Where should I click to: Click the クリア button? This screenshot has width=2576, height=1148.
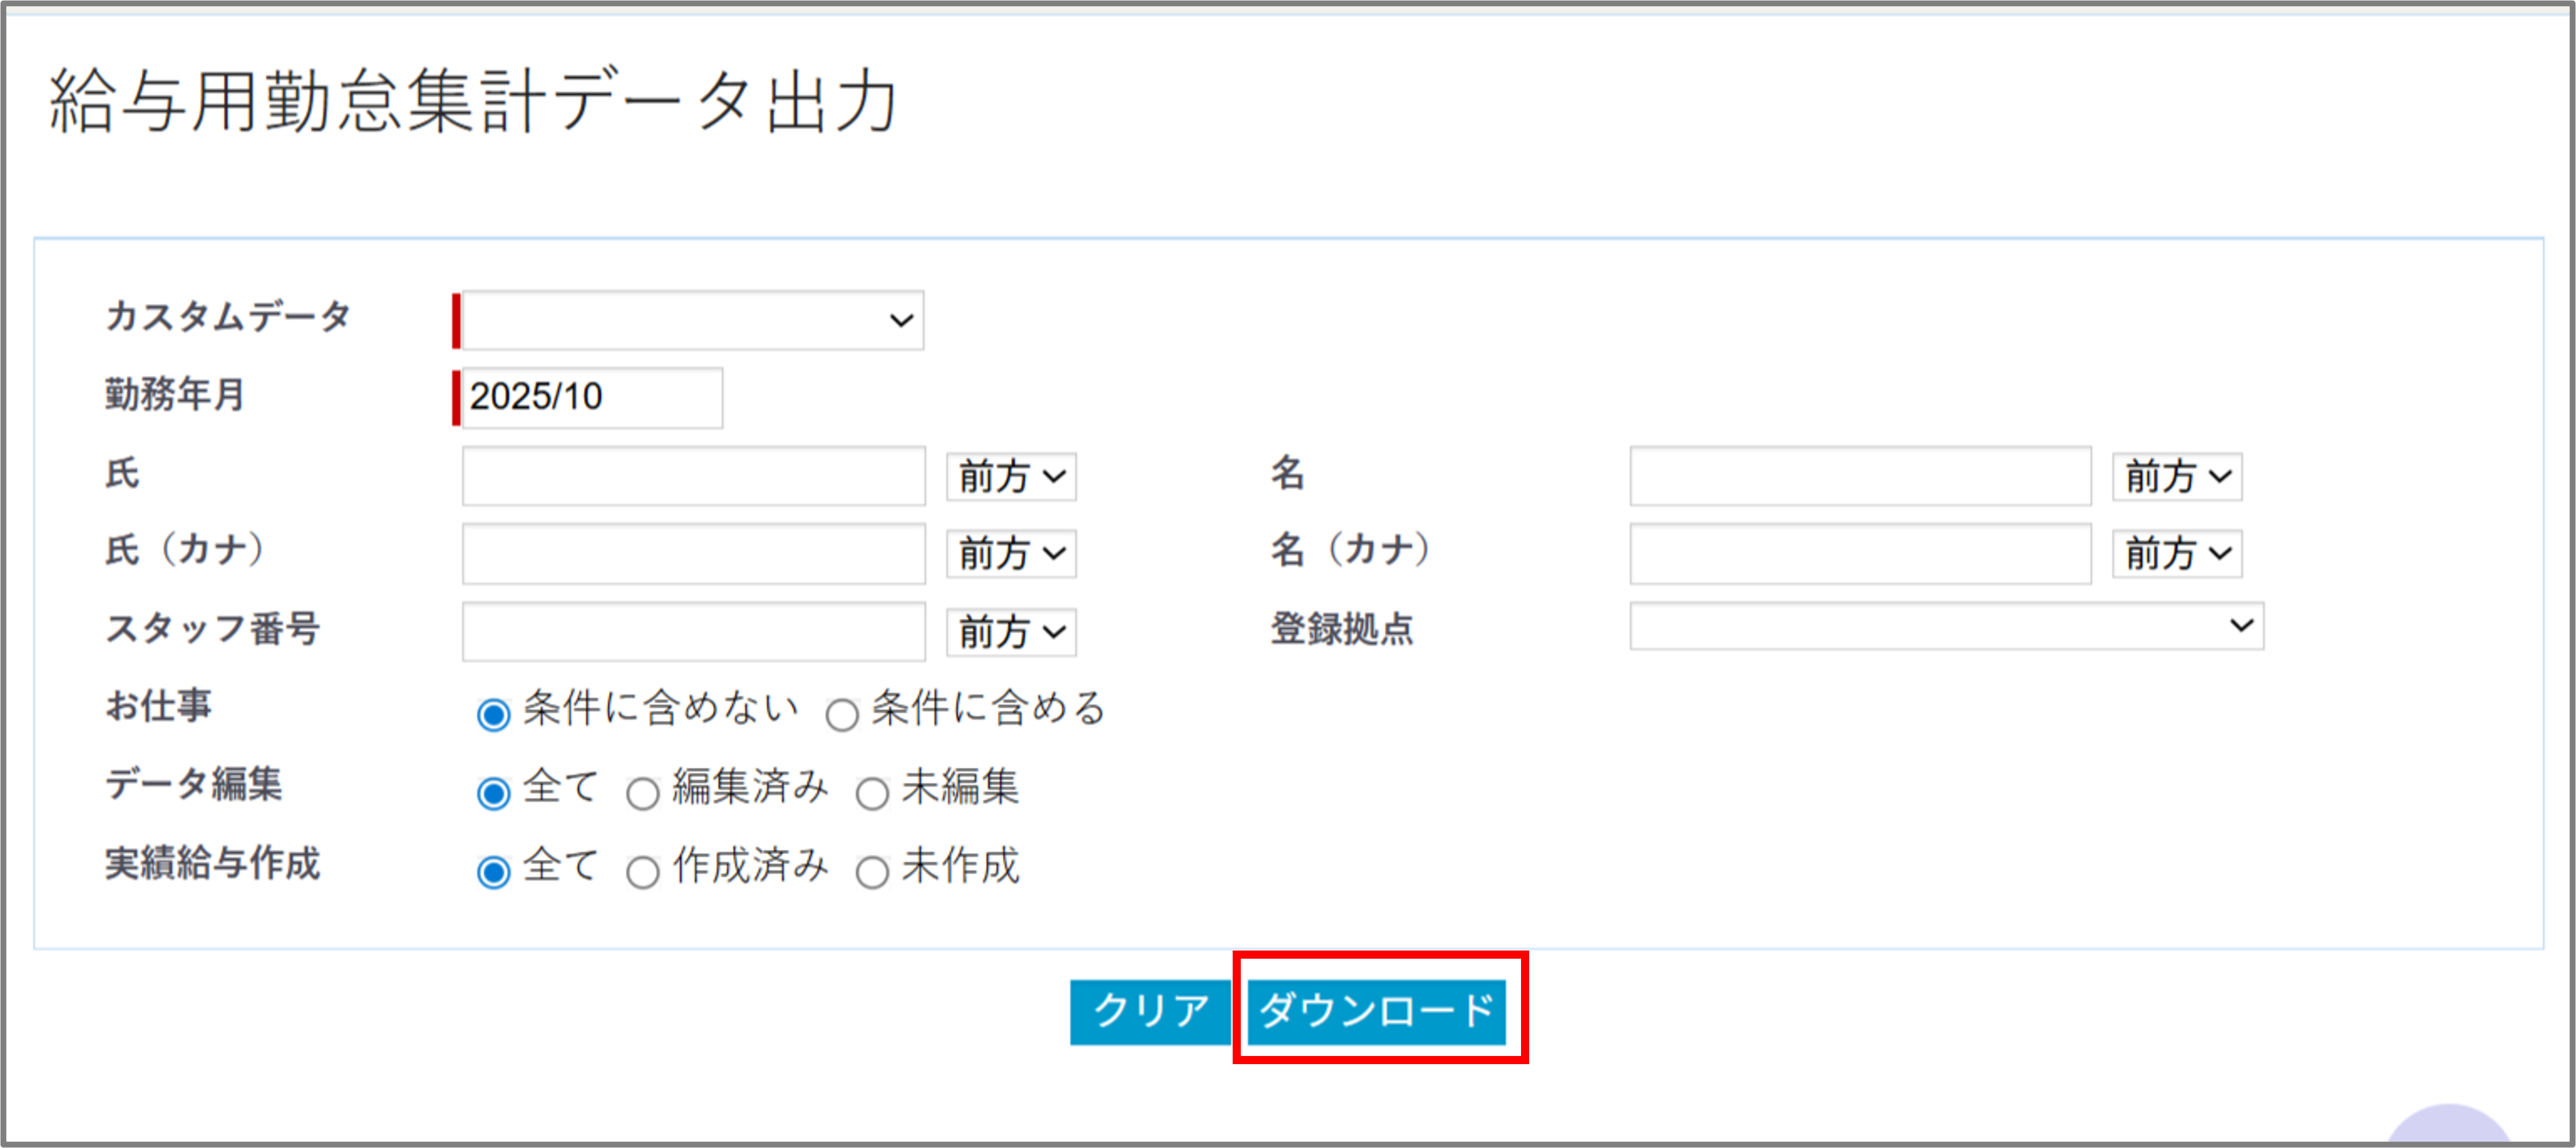(x=1150, y=1012)
